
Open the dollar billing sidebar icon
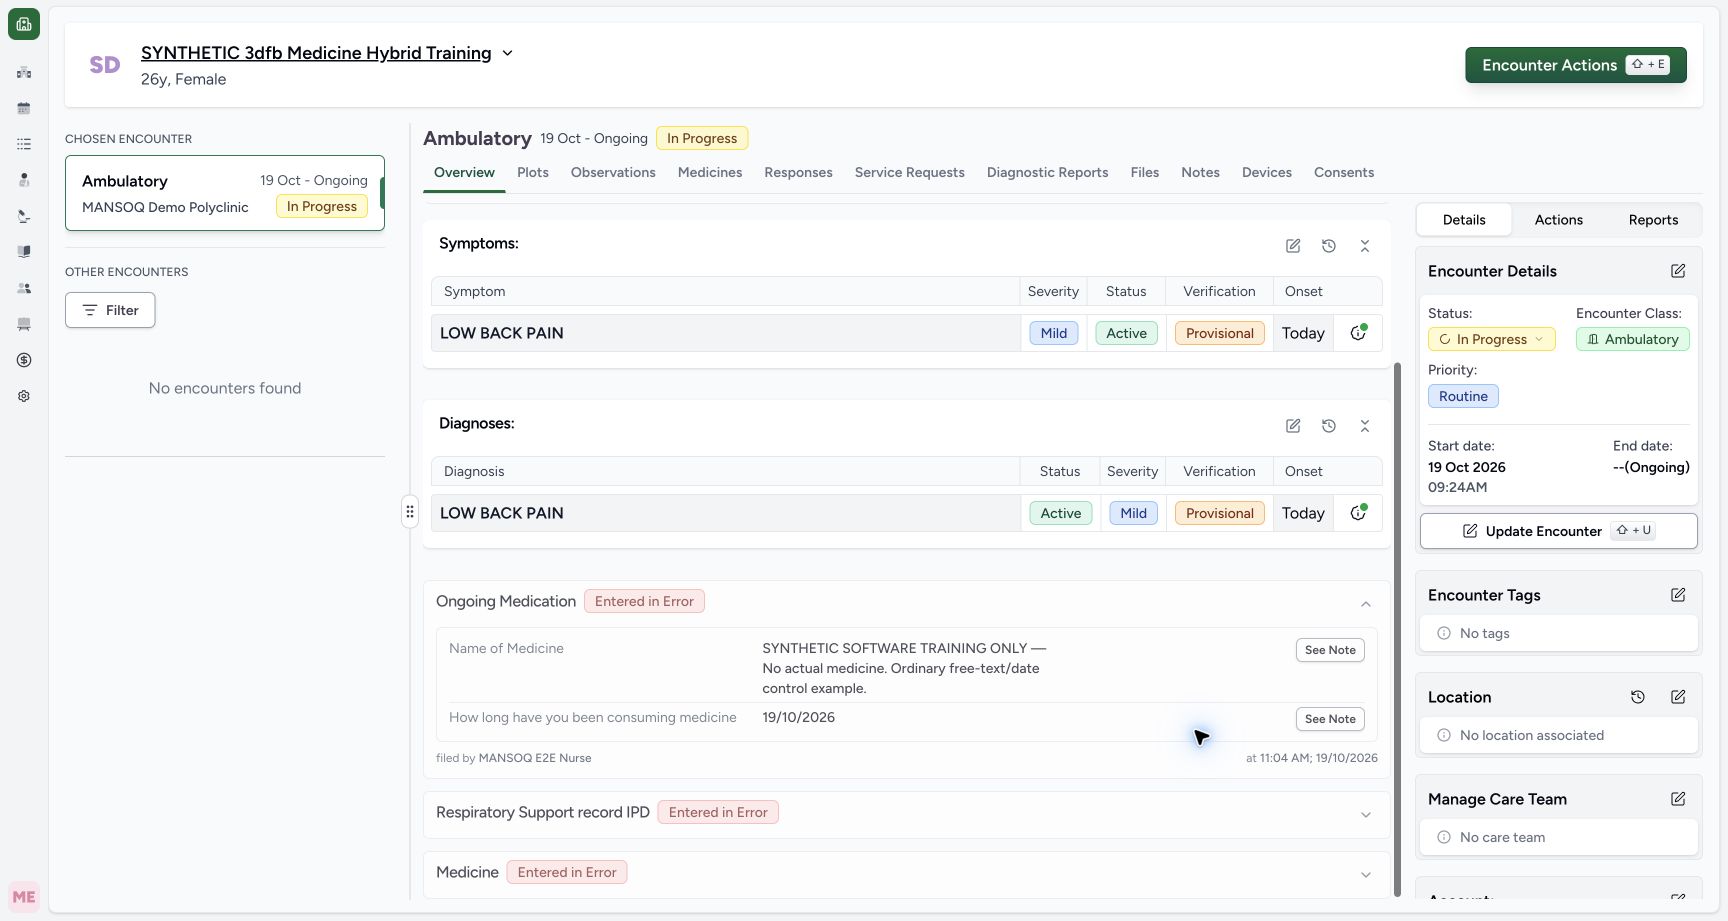[x=24, y=360]
